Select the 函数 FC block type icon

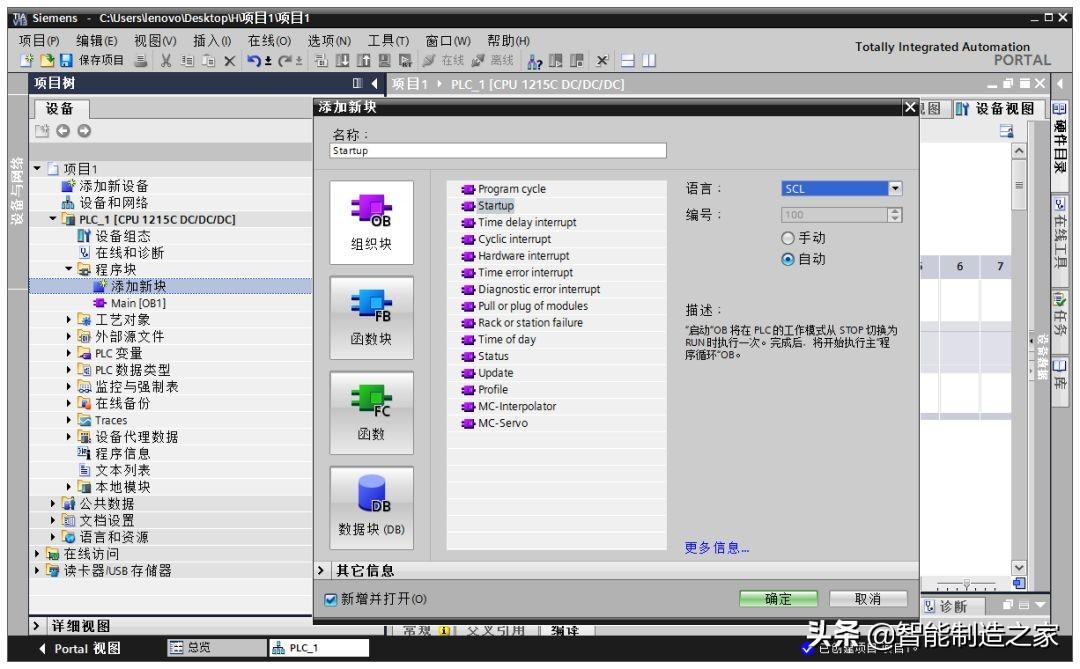click(x=371, y=413)
